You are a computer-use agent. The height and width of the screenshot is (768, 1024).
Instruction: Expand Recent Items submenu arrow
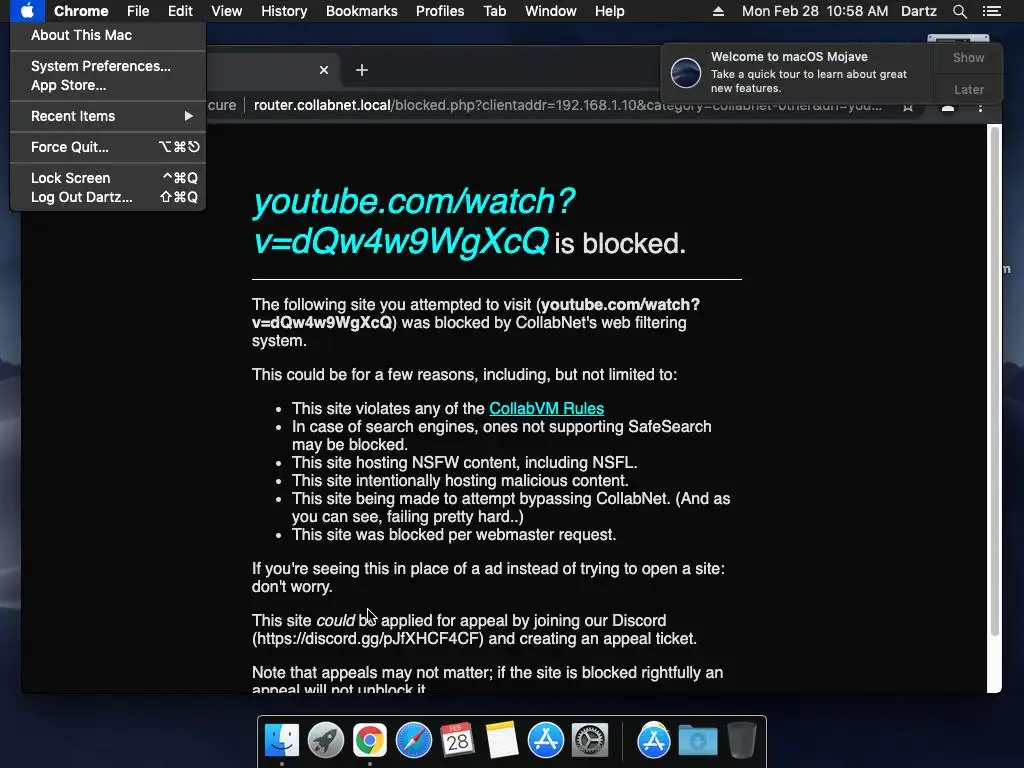[x=188, y=116]
